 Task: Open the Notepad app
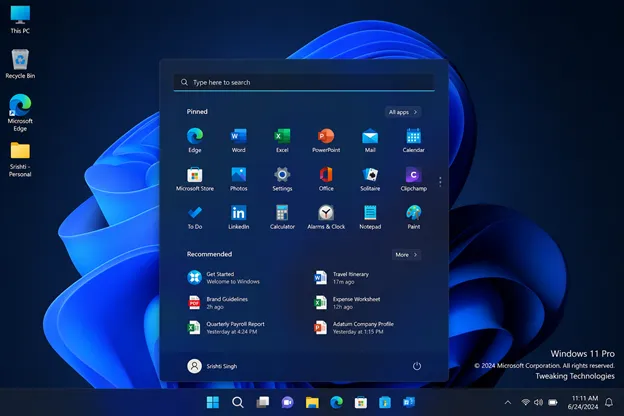[x=370, y=217]
